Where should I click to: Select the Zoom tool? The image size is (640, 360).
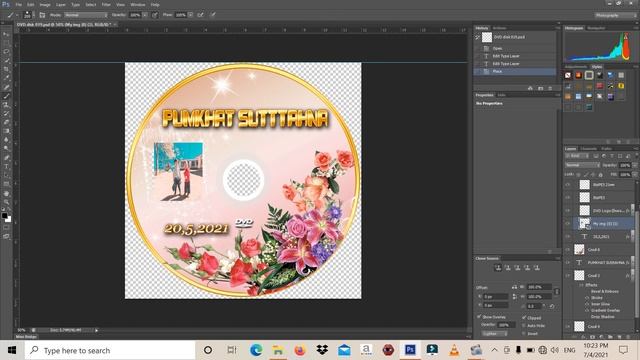[6, 202]
